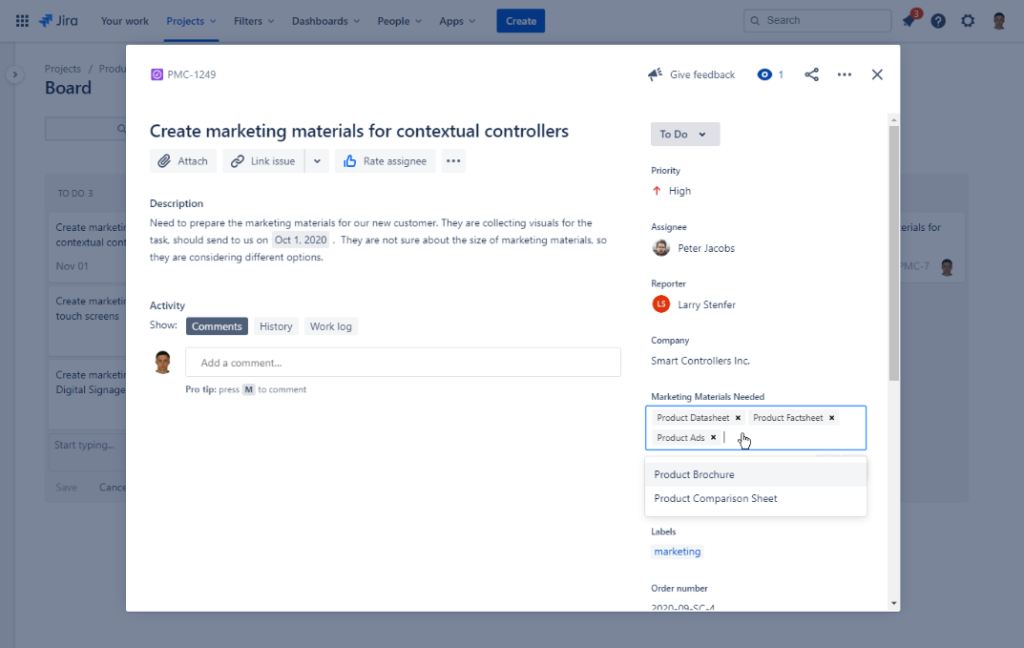
Task: Click the Attach paperclip button
Action: 183,161
